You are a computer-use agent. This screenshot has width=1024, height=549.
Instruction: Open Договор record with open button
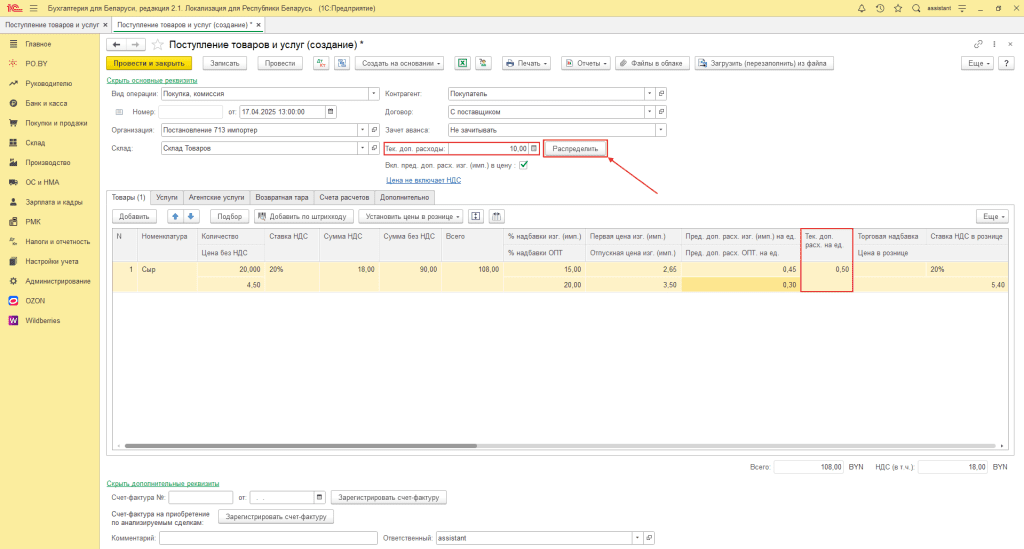(661, 112)
